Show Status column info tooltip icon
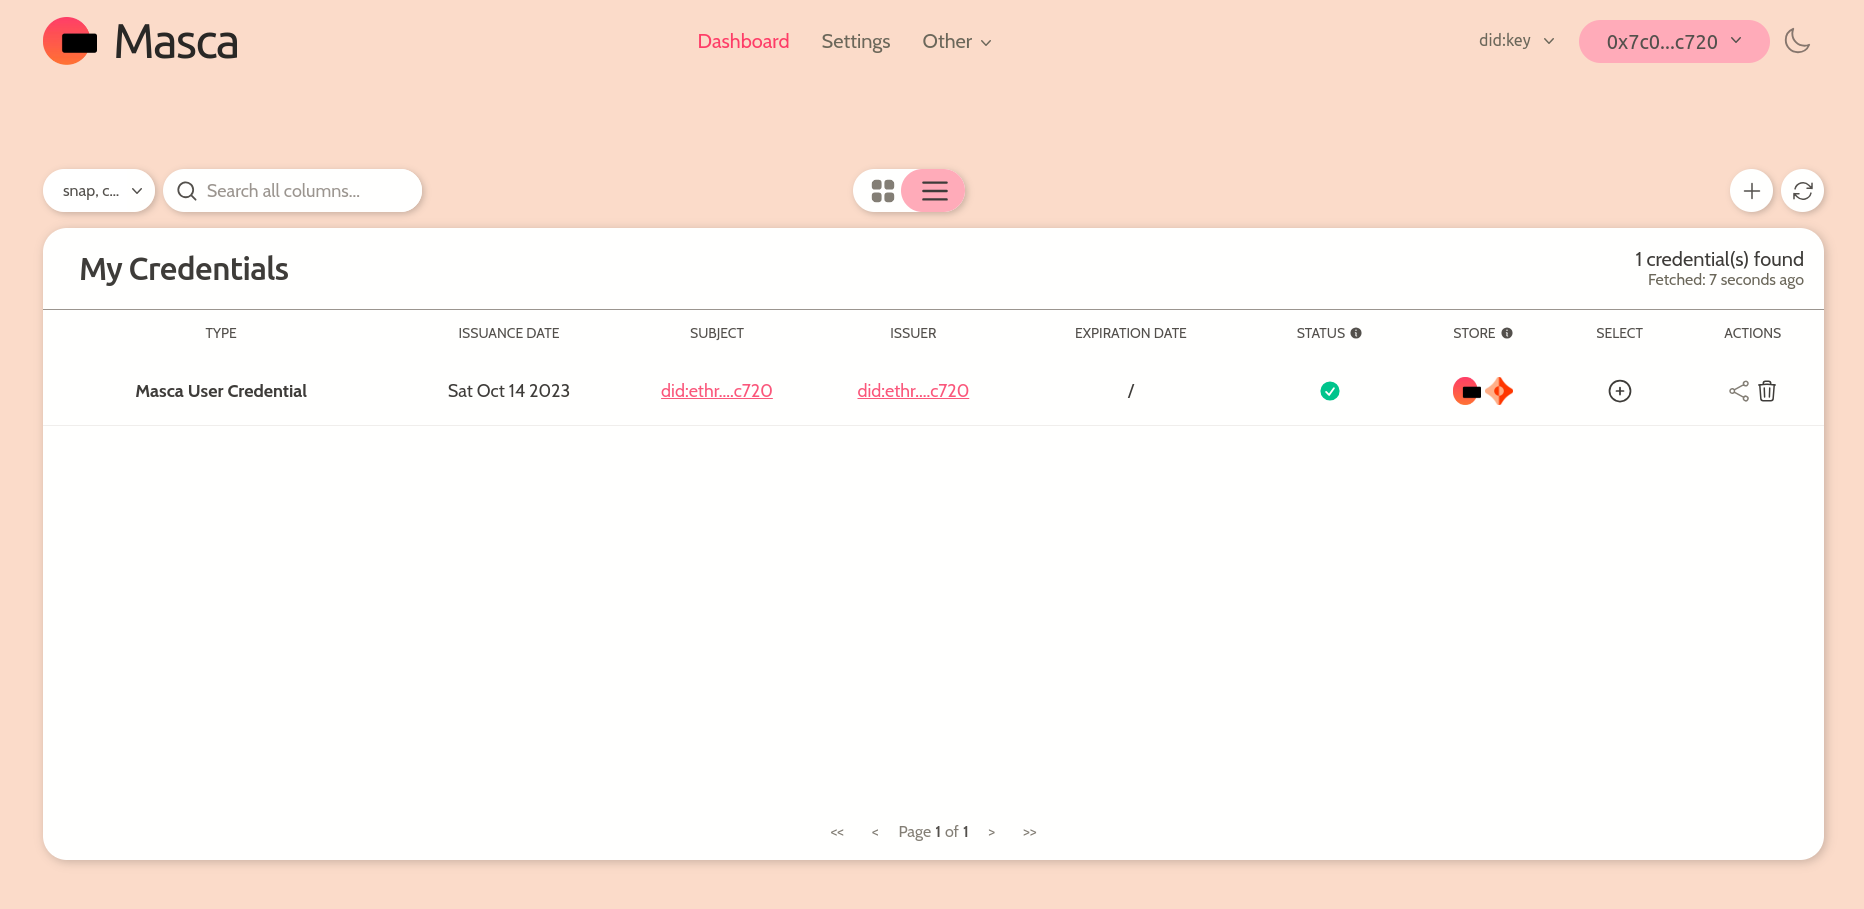Image resolution: width=1864 pixels, height=909 pixels. [1356, 333]
